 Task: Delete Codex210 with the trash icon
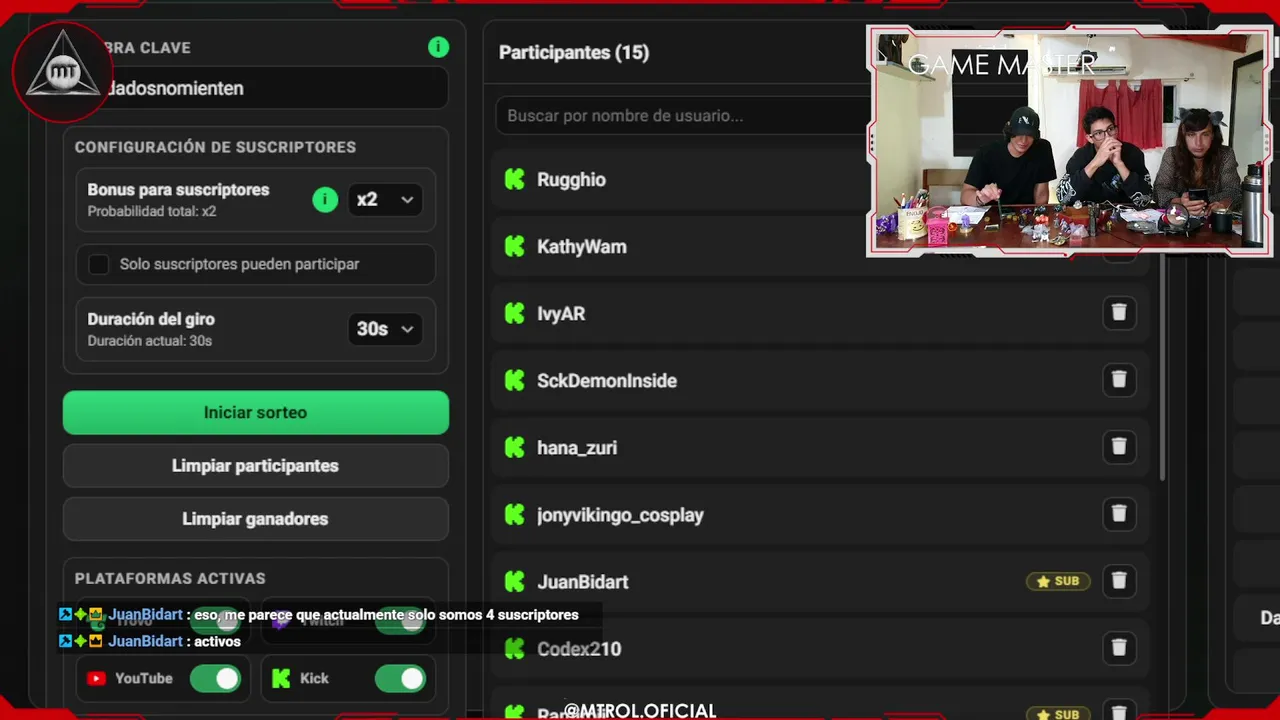coord(1119,647)
